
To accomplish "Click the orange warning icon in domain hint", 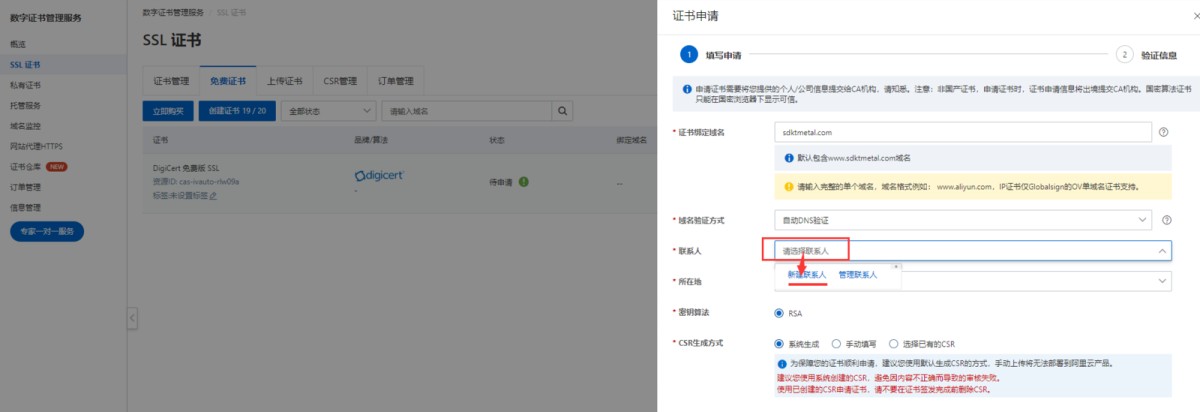I will click(x=787, y=186).
